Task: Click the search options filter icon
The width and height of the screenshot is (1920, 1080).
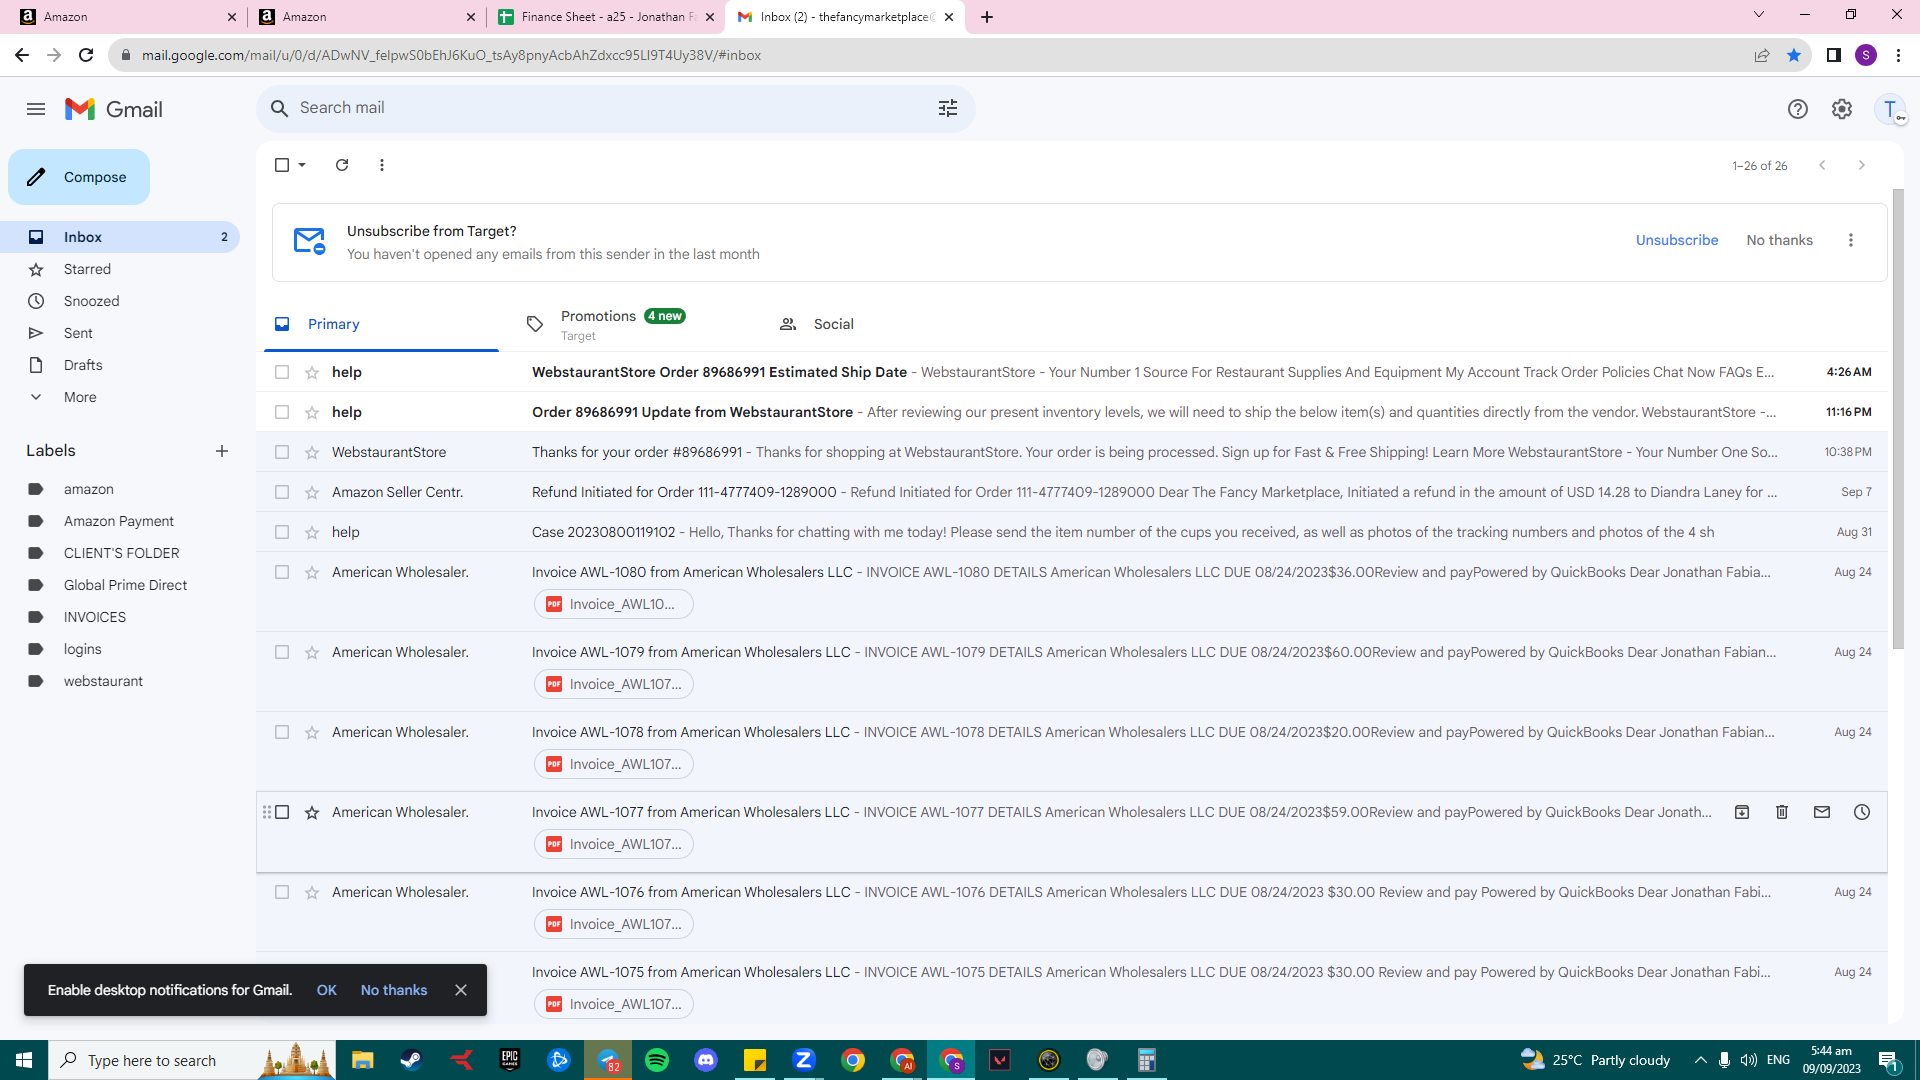Action: pyautogui.click(x=948, y=108)
